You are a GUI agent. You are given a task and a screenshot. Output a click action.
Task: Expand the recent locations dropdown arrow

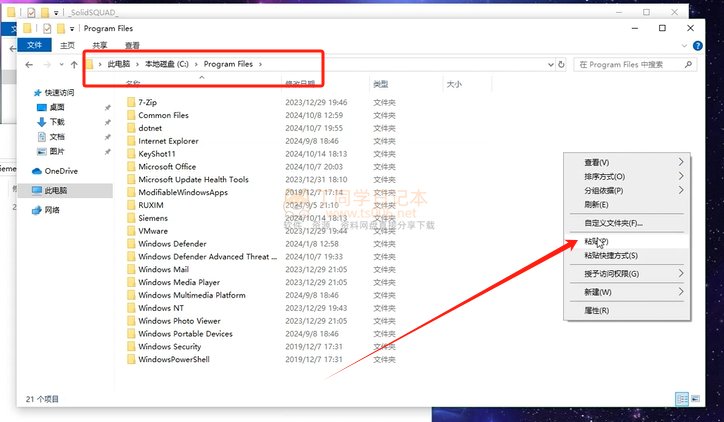[61, 65]
